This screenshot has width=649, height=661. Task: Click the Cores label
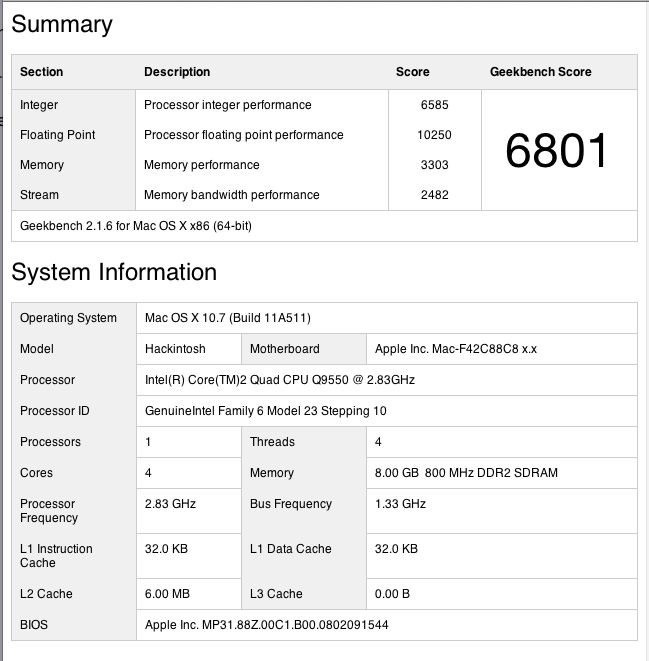coord(36,473)
